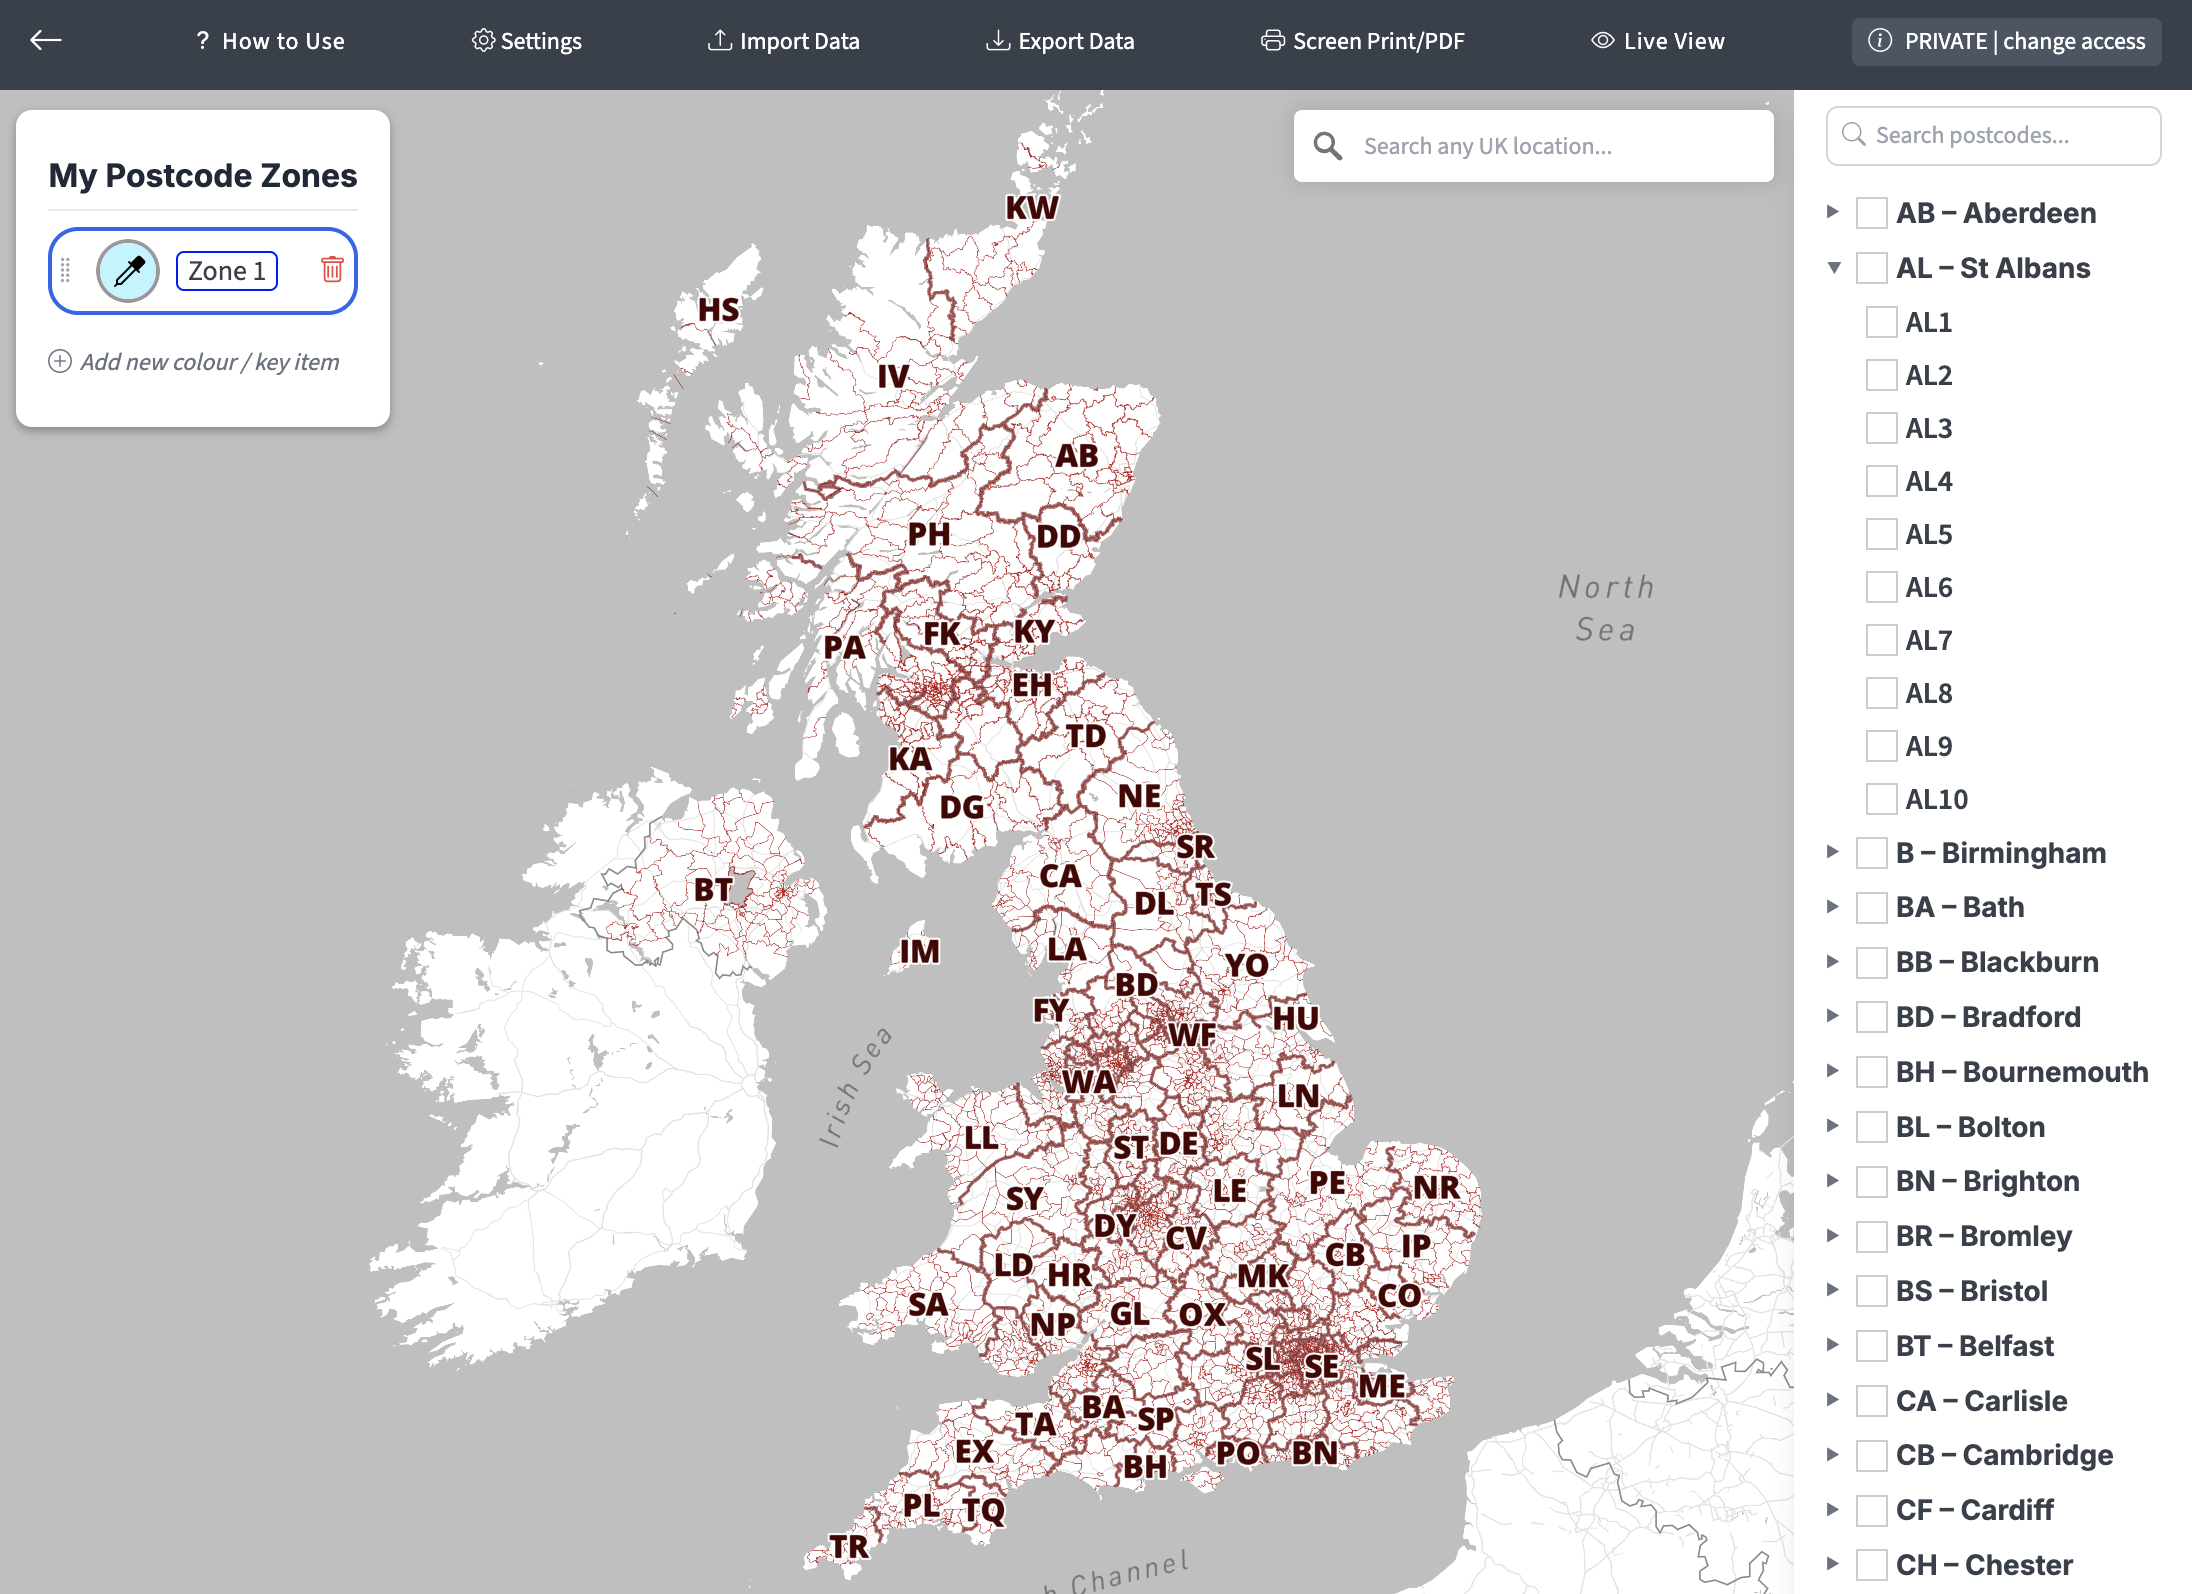Image resolution: width=2192 pixels, height=1594 pixels.
Task: Click the gear icon for Settings
Action: coord(483,41)
